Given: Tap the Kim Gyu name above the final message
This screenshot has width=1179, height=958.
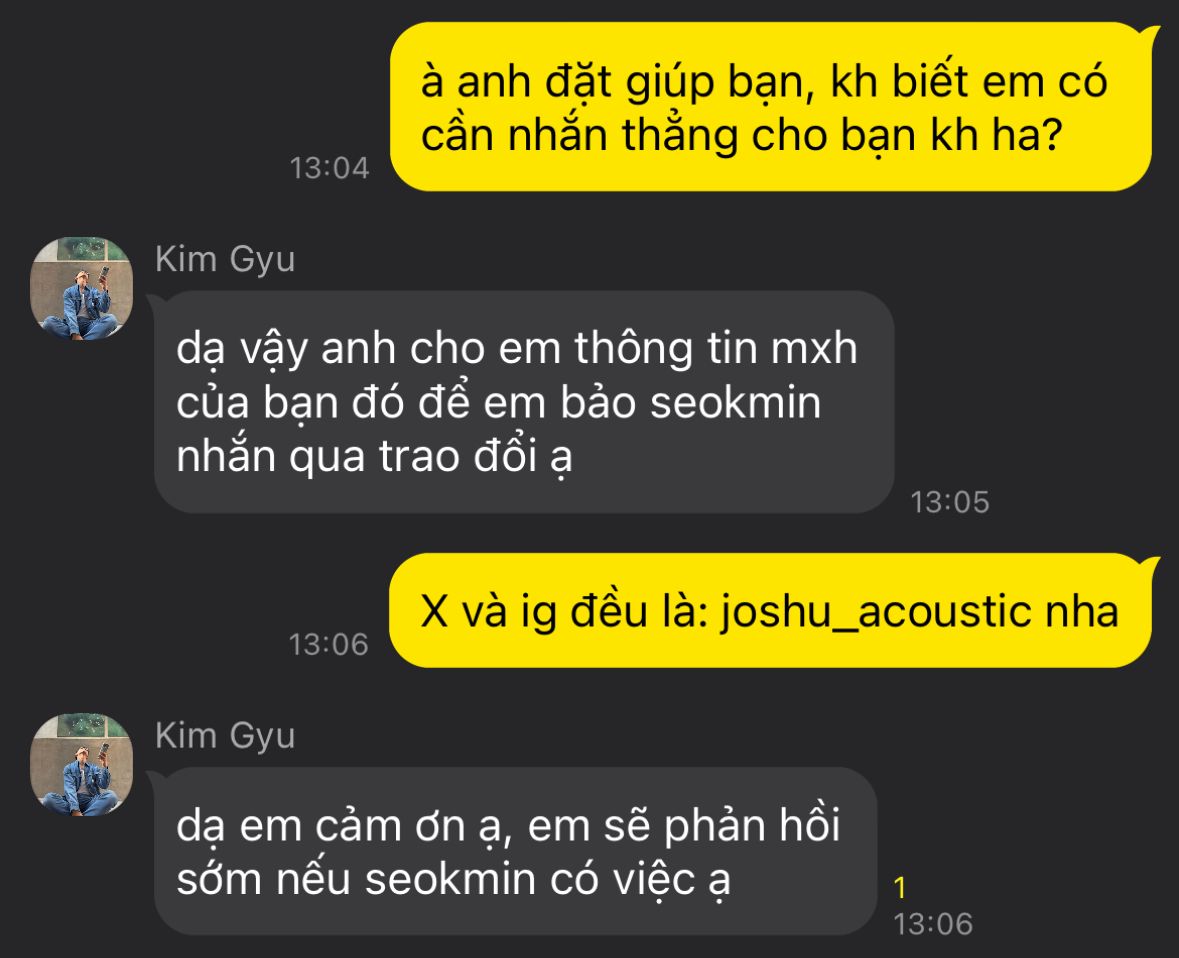Looking at the screenshot, I should (x=225, y=736).
